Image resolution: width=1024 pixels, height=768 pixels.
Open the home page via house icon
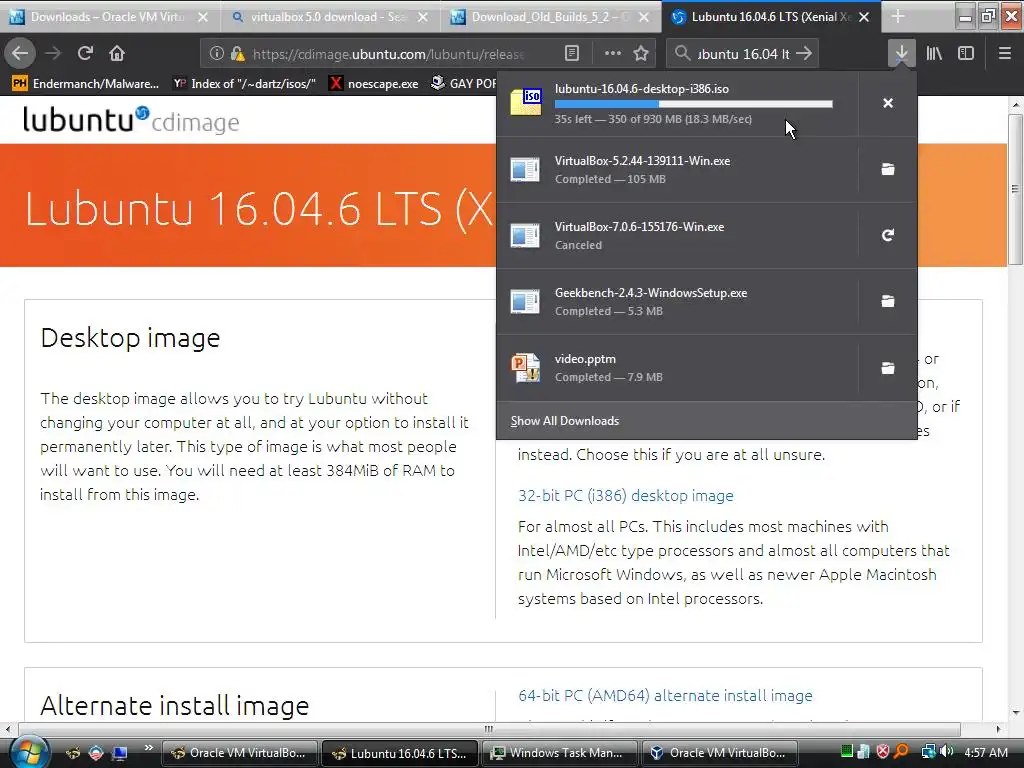click(117, 54)
